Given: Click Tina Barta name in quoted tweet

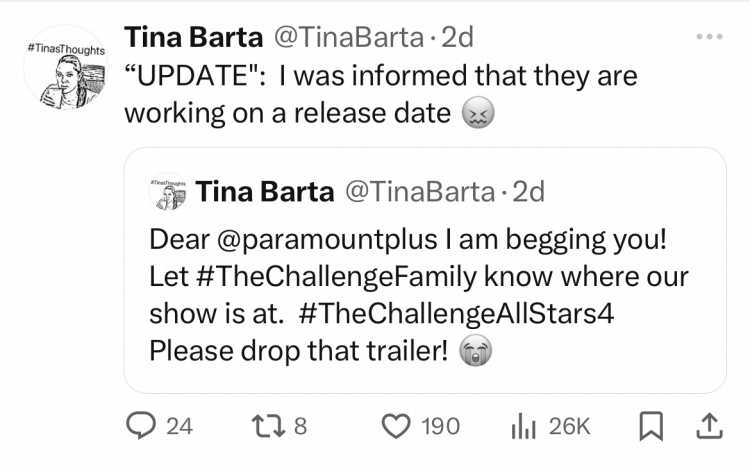Looking at the screenshot, I should [x=265, y=192].
